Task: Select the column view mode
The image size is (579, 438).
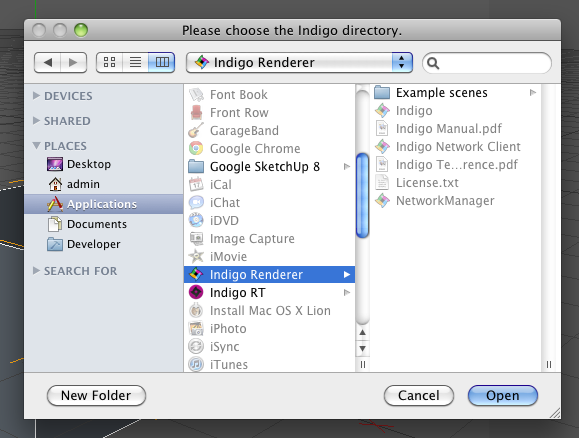Action: click(162, 62)
